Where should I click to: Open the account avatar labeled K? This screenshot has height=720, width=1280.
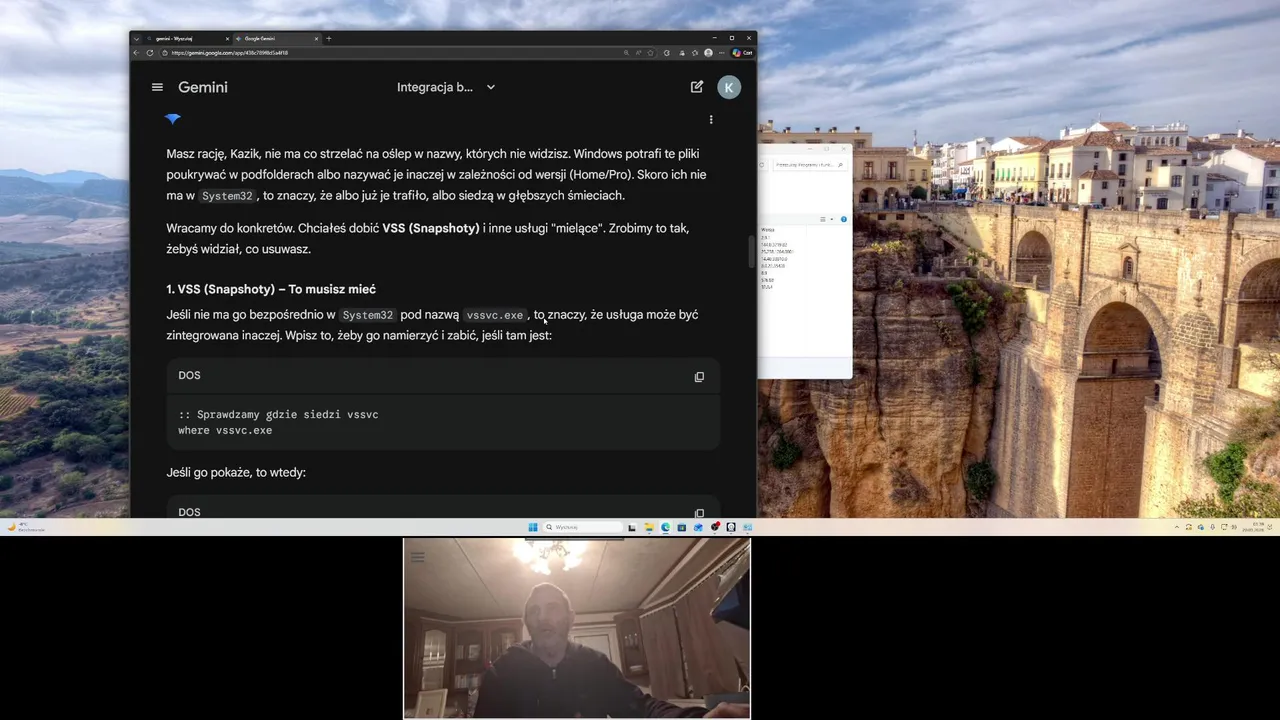point(729,87)
